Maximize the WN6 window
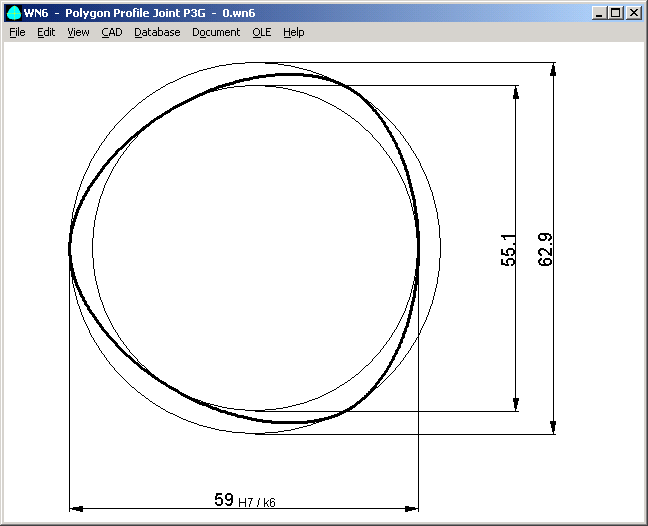Screen dimensions: 648x526 (x=614, y=13)
